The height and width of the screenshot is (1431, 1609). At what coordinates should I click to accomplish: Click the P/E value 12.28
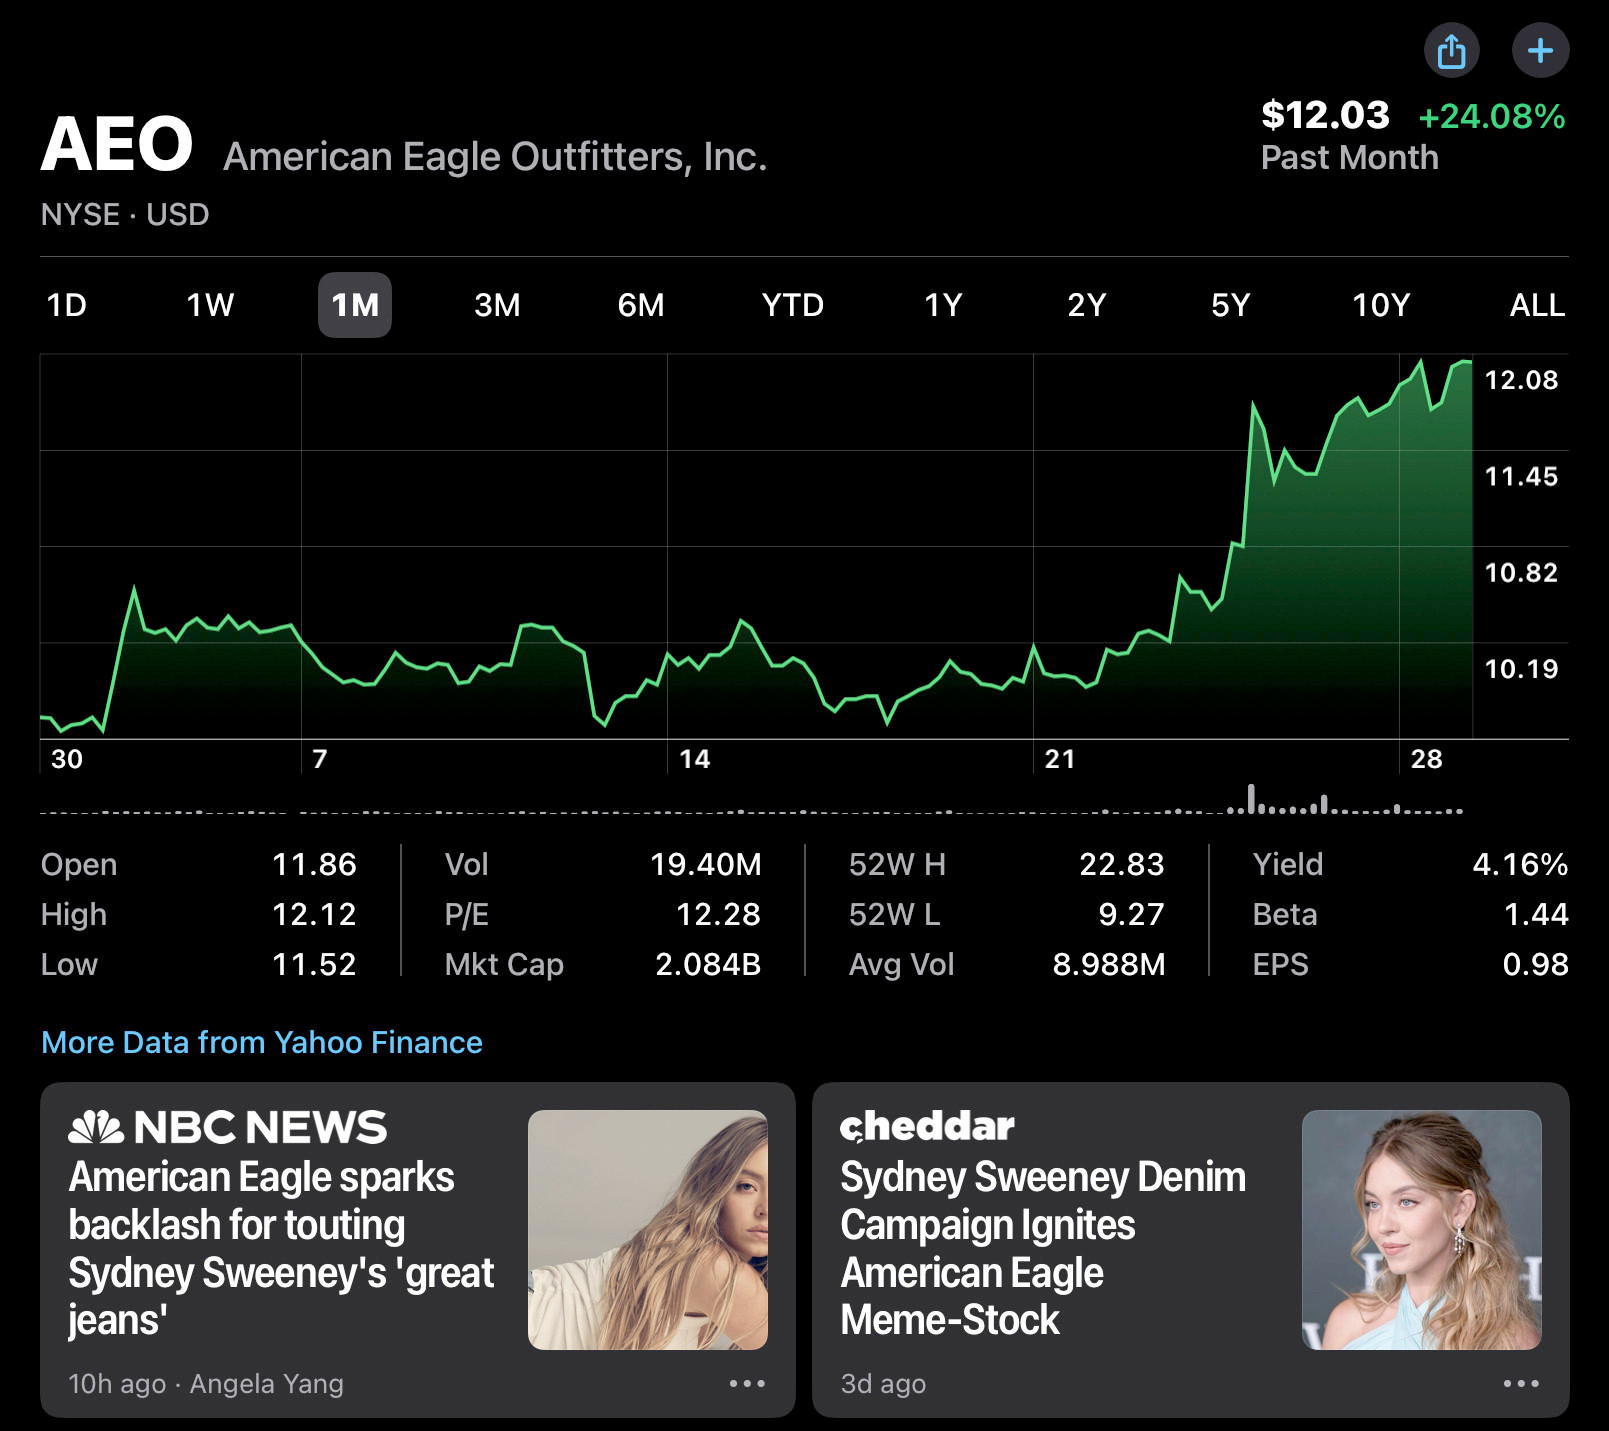click(718, 914)
